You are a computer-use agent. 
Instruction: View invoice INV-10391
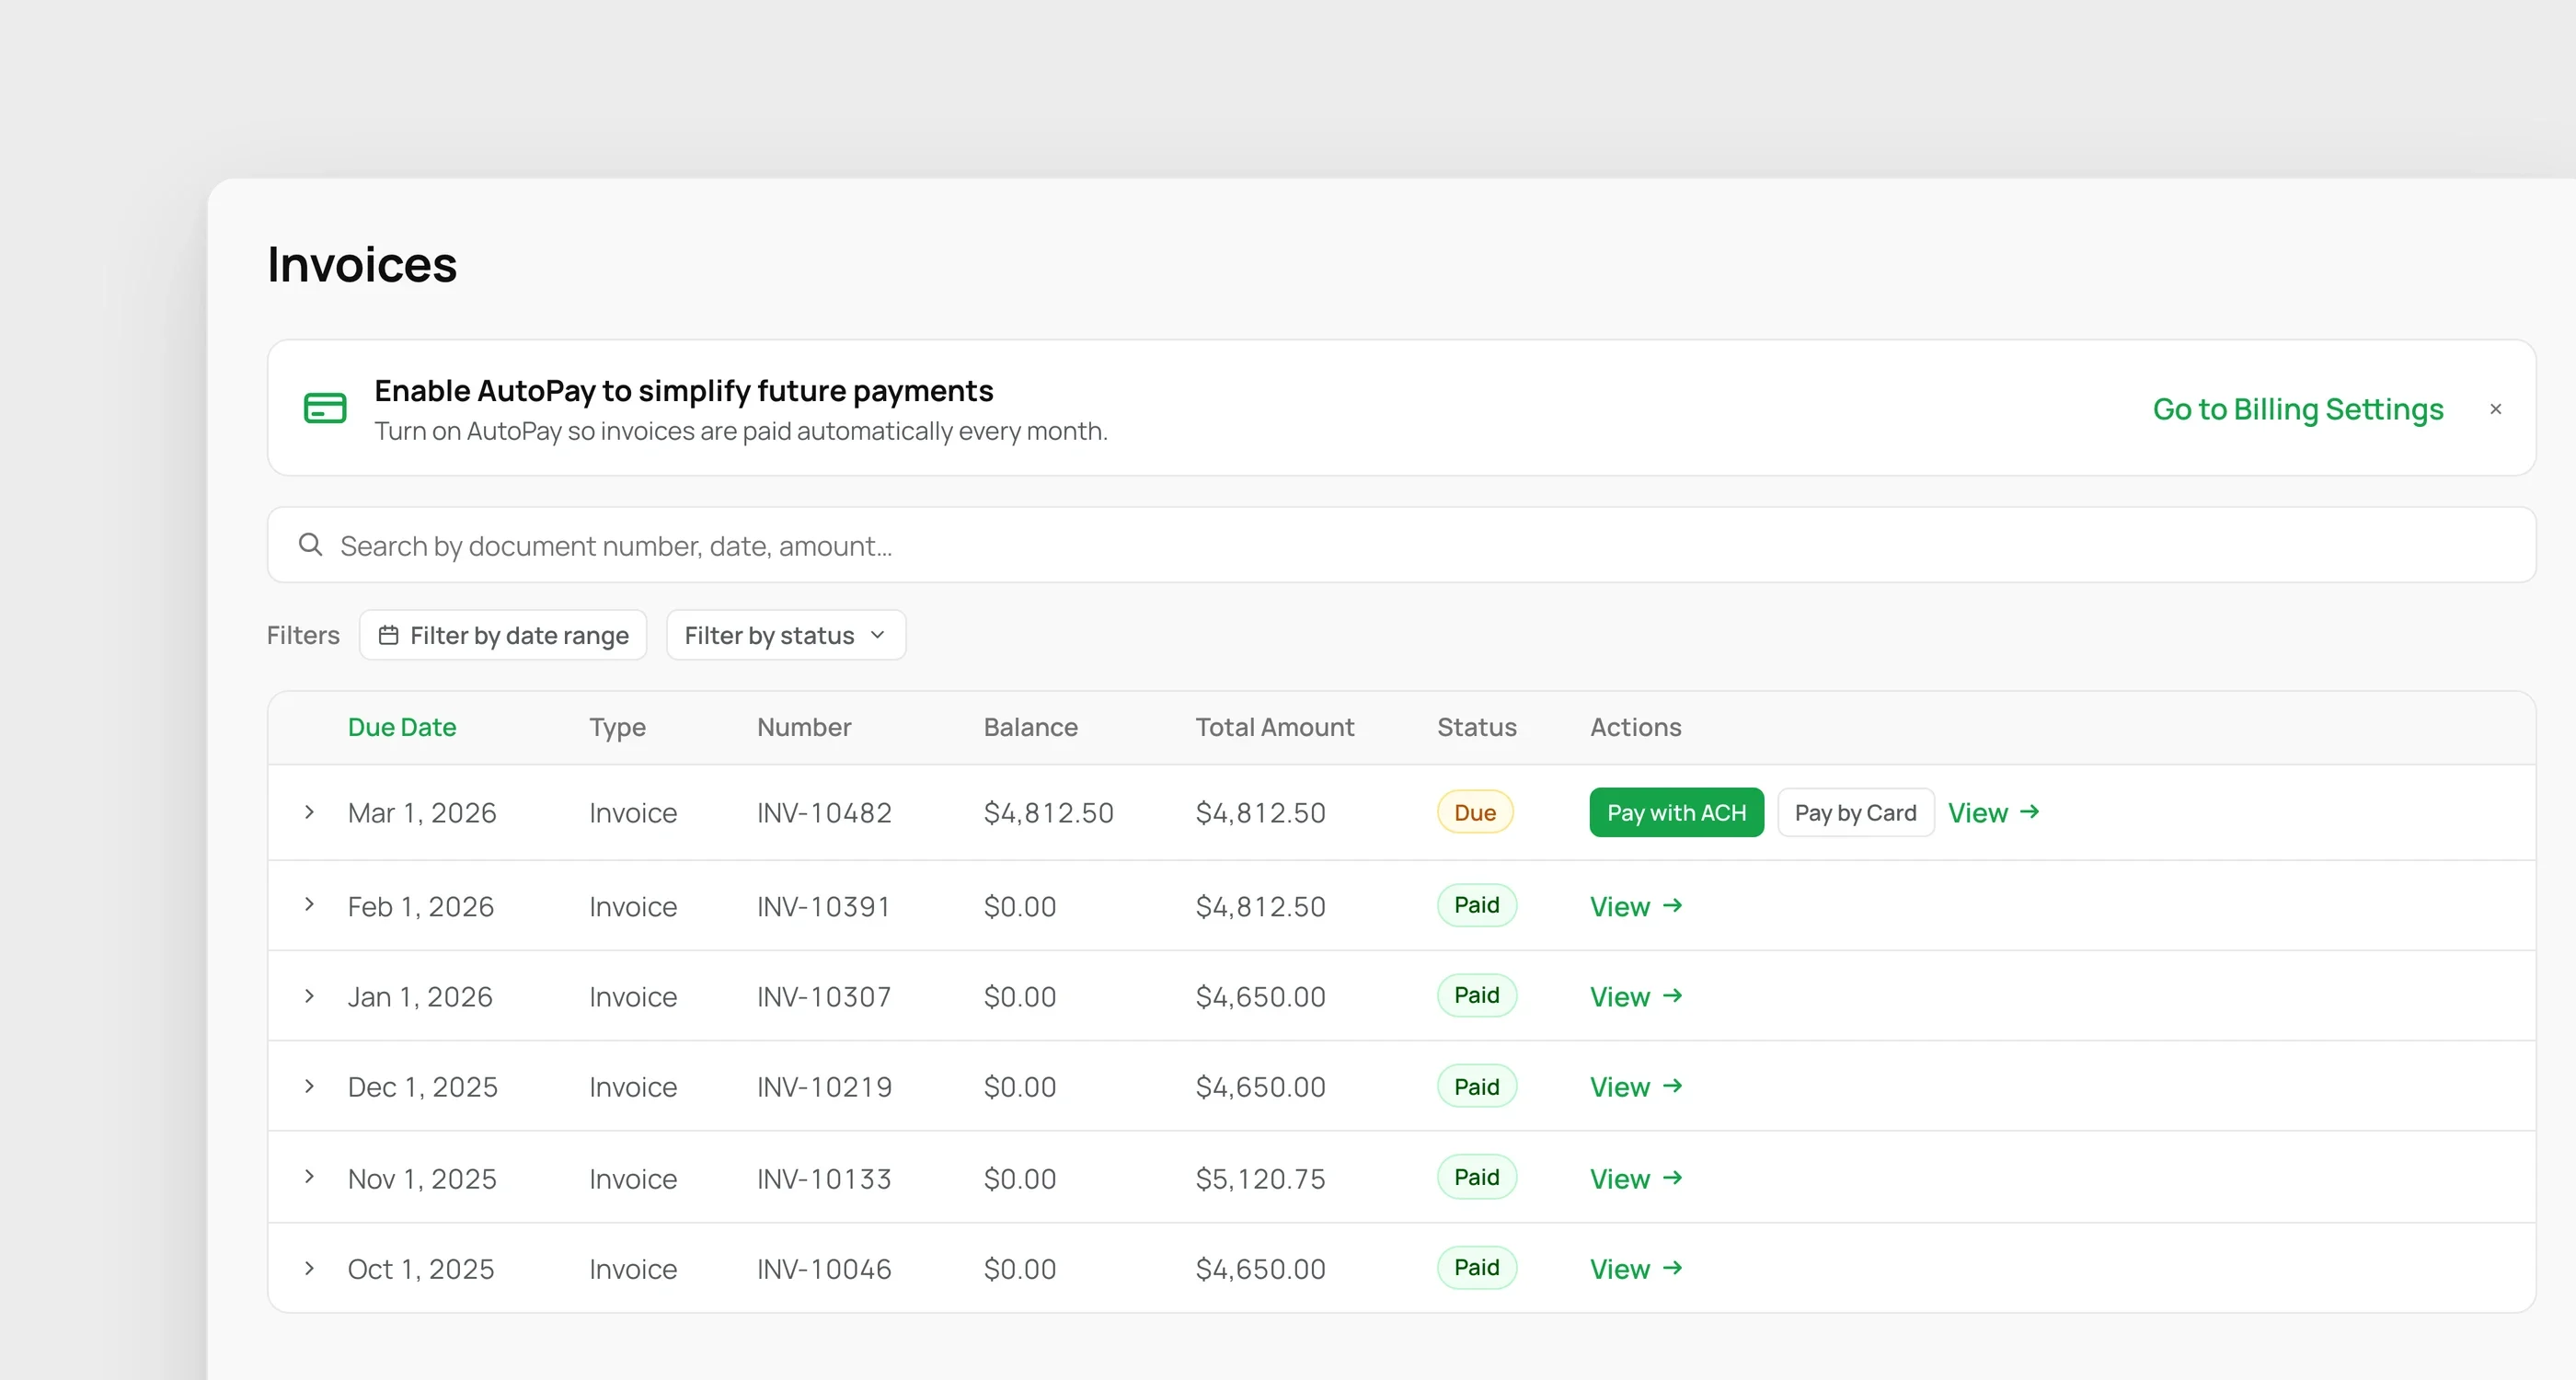click(1636, 906)
